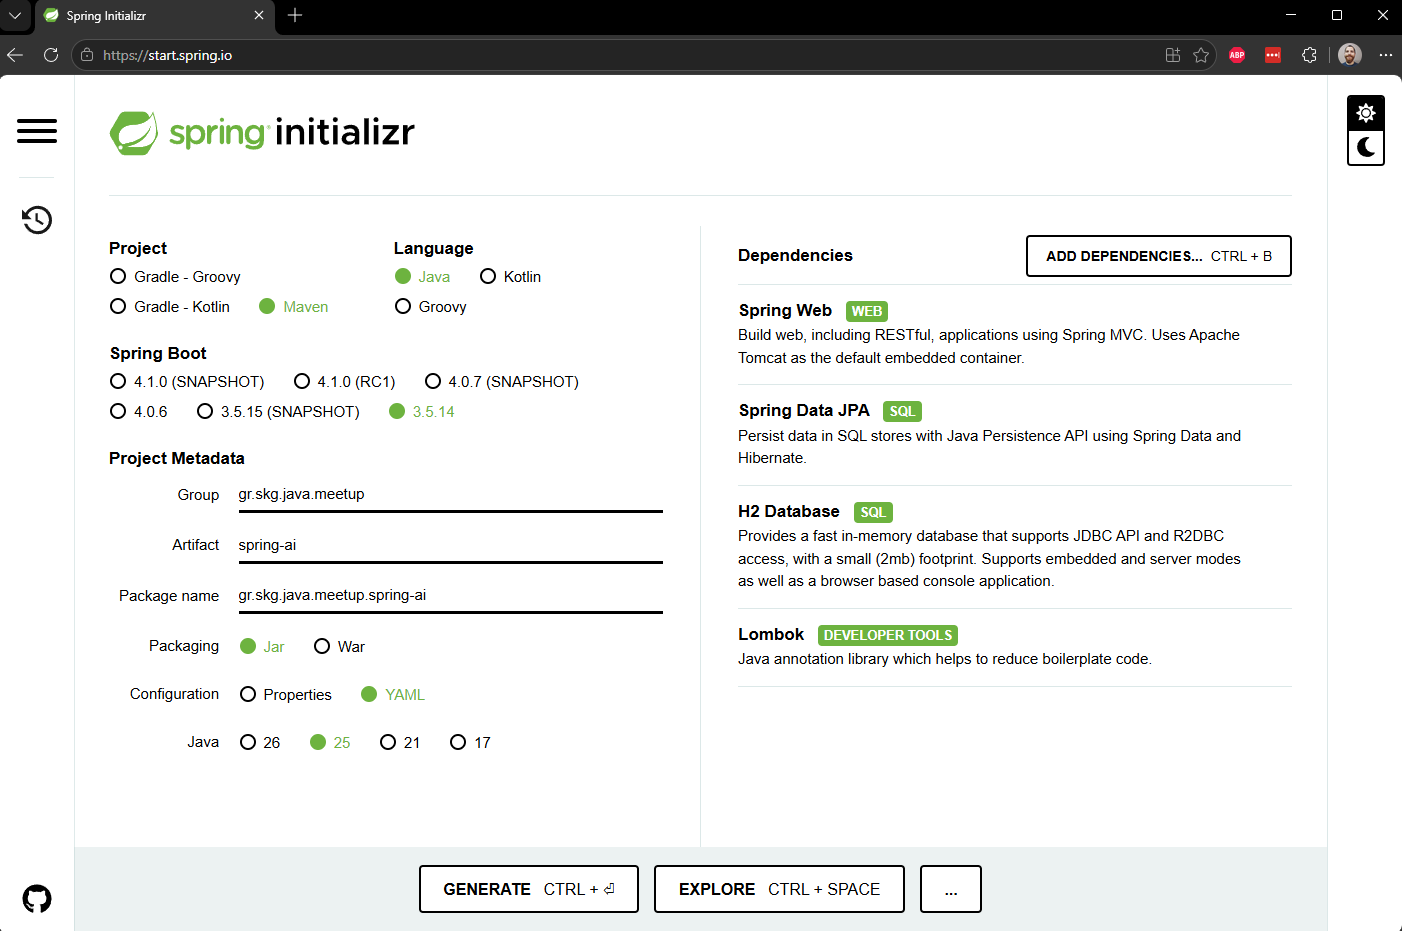Open the red password manager extension

(1273, 55)
